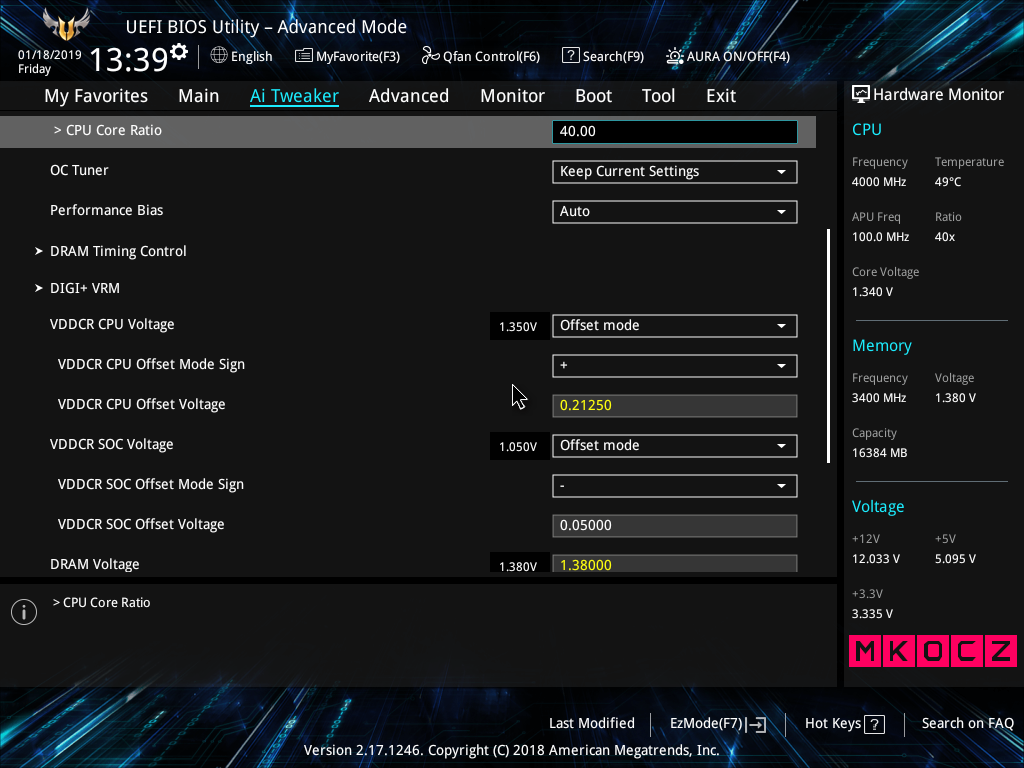The width and height of the screenshot is (1024, 768).
Task: Click memory capacity 16384 MB value
Action: click(879, 453)
